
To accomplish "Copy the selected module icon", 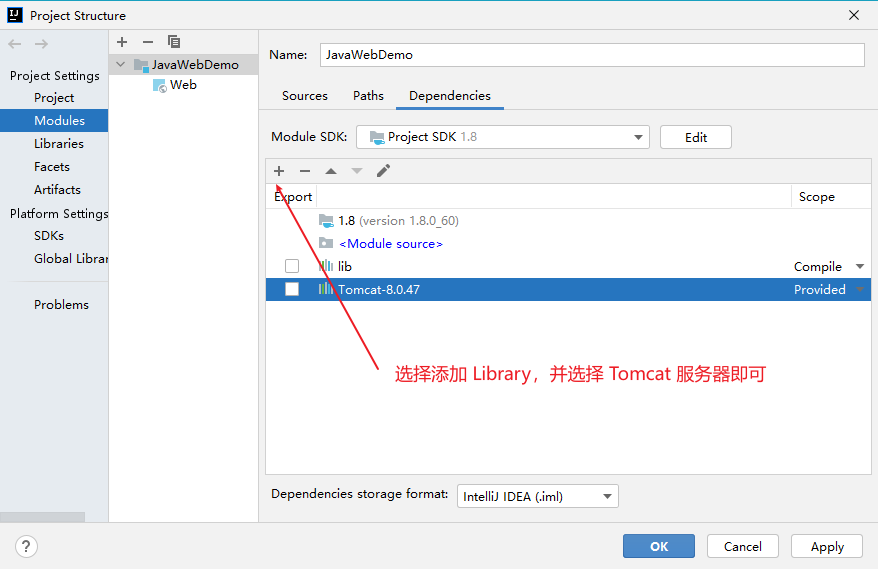I will point(174,42).
